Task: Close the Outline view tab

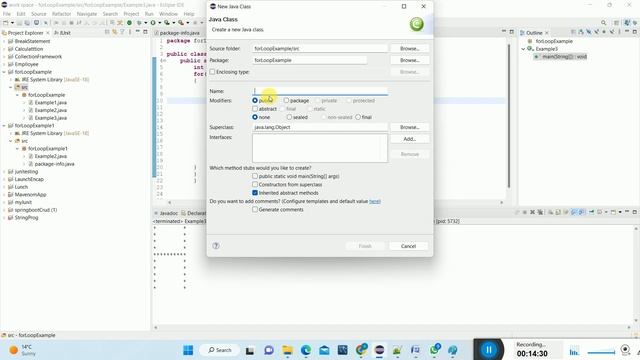Action: coord(547,33)
